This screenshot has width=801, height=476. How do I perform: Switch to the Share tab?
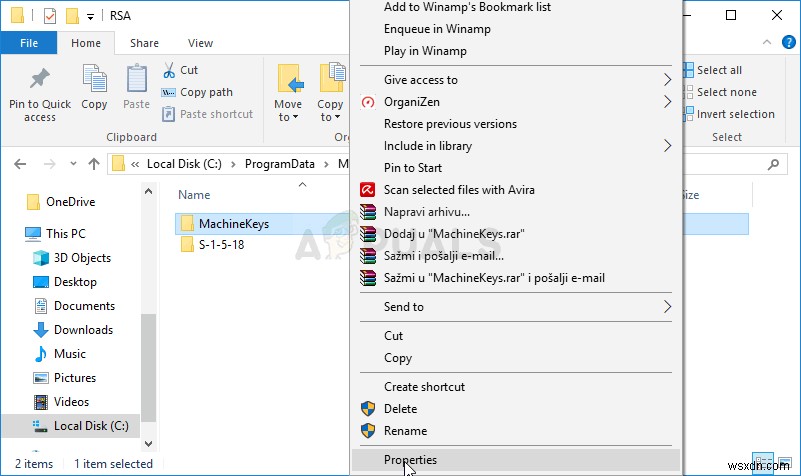(x=145, y=43)
